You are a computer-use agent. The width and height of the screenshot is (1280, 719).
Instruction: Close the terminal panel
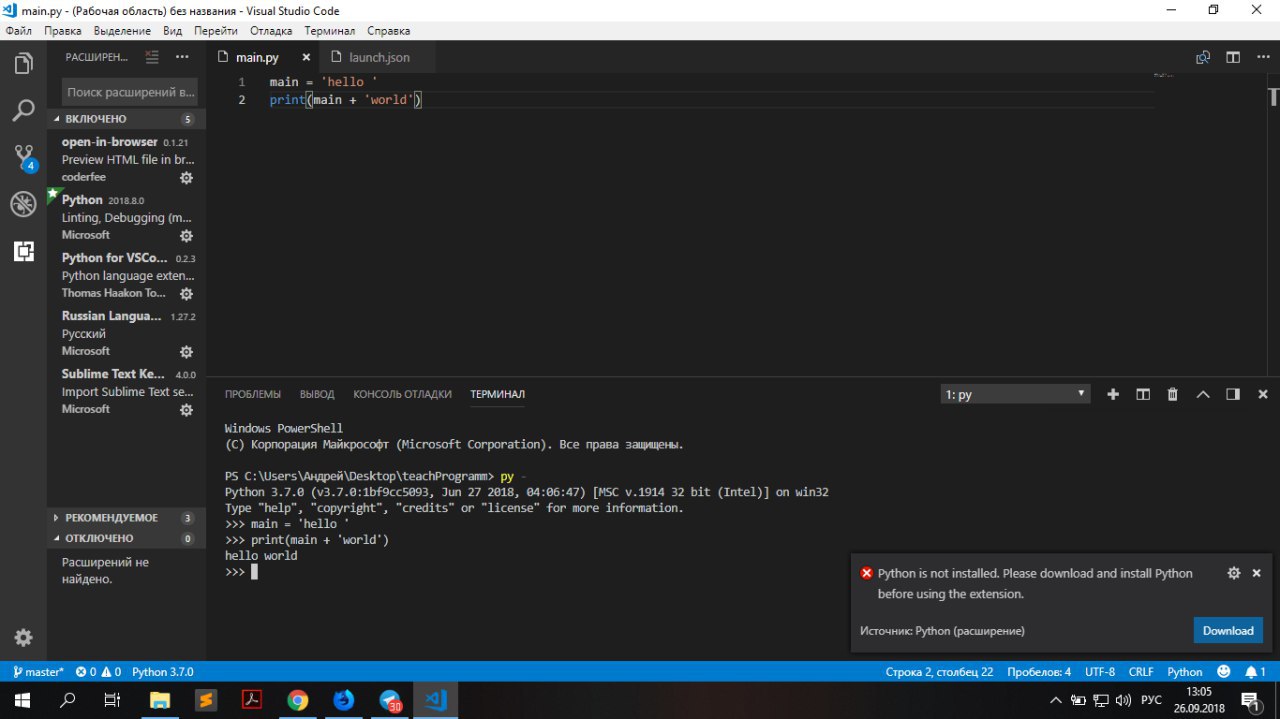click(1263, 394)
